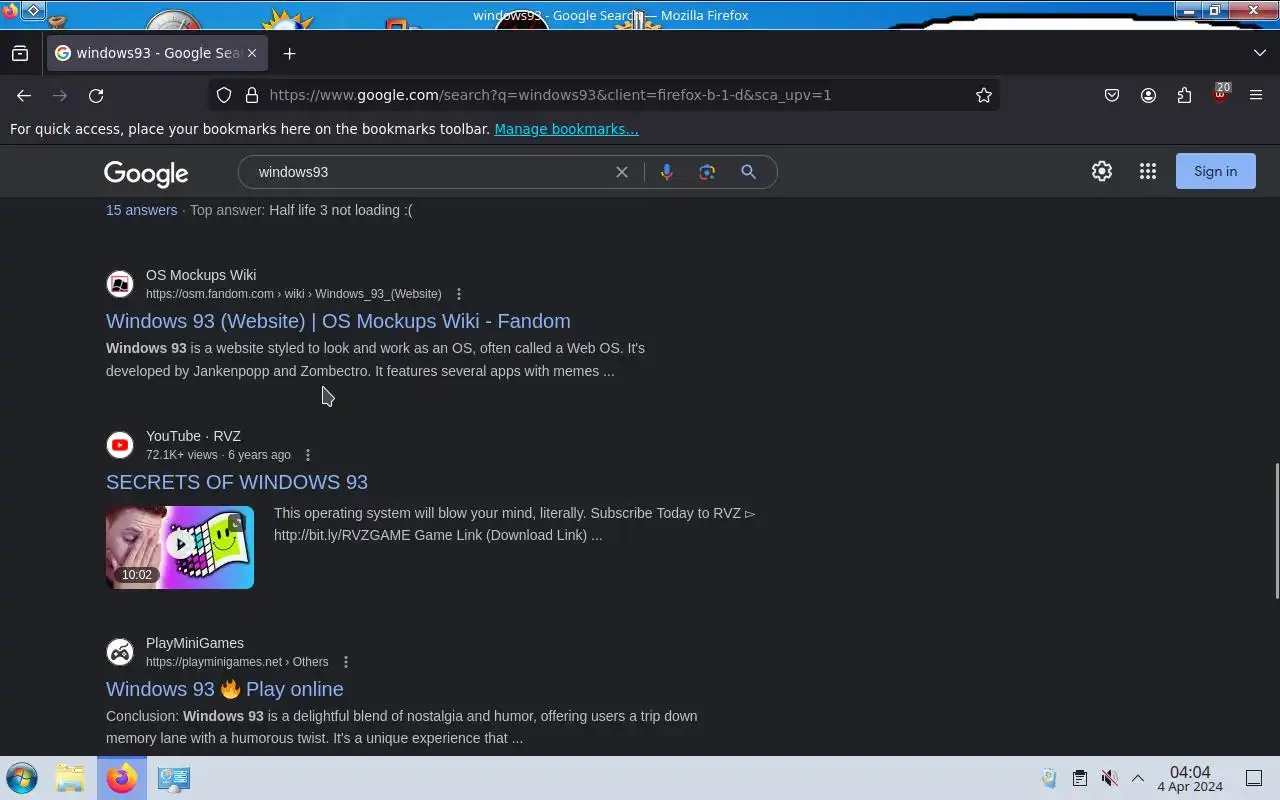1280x800 pixels.
Task: Submit search with magnifier icon
Action: (748, 172)
